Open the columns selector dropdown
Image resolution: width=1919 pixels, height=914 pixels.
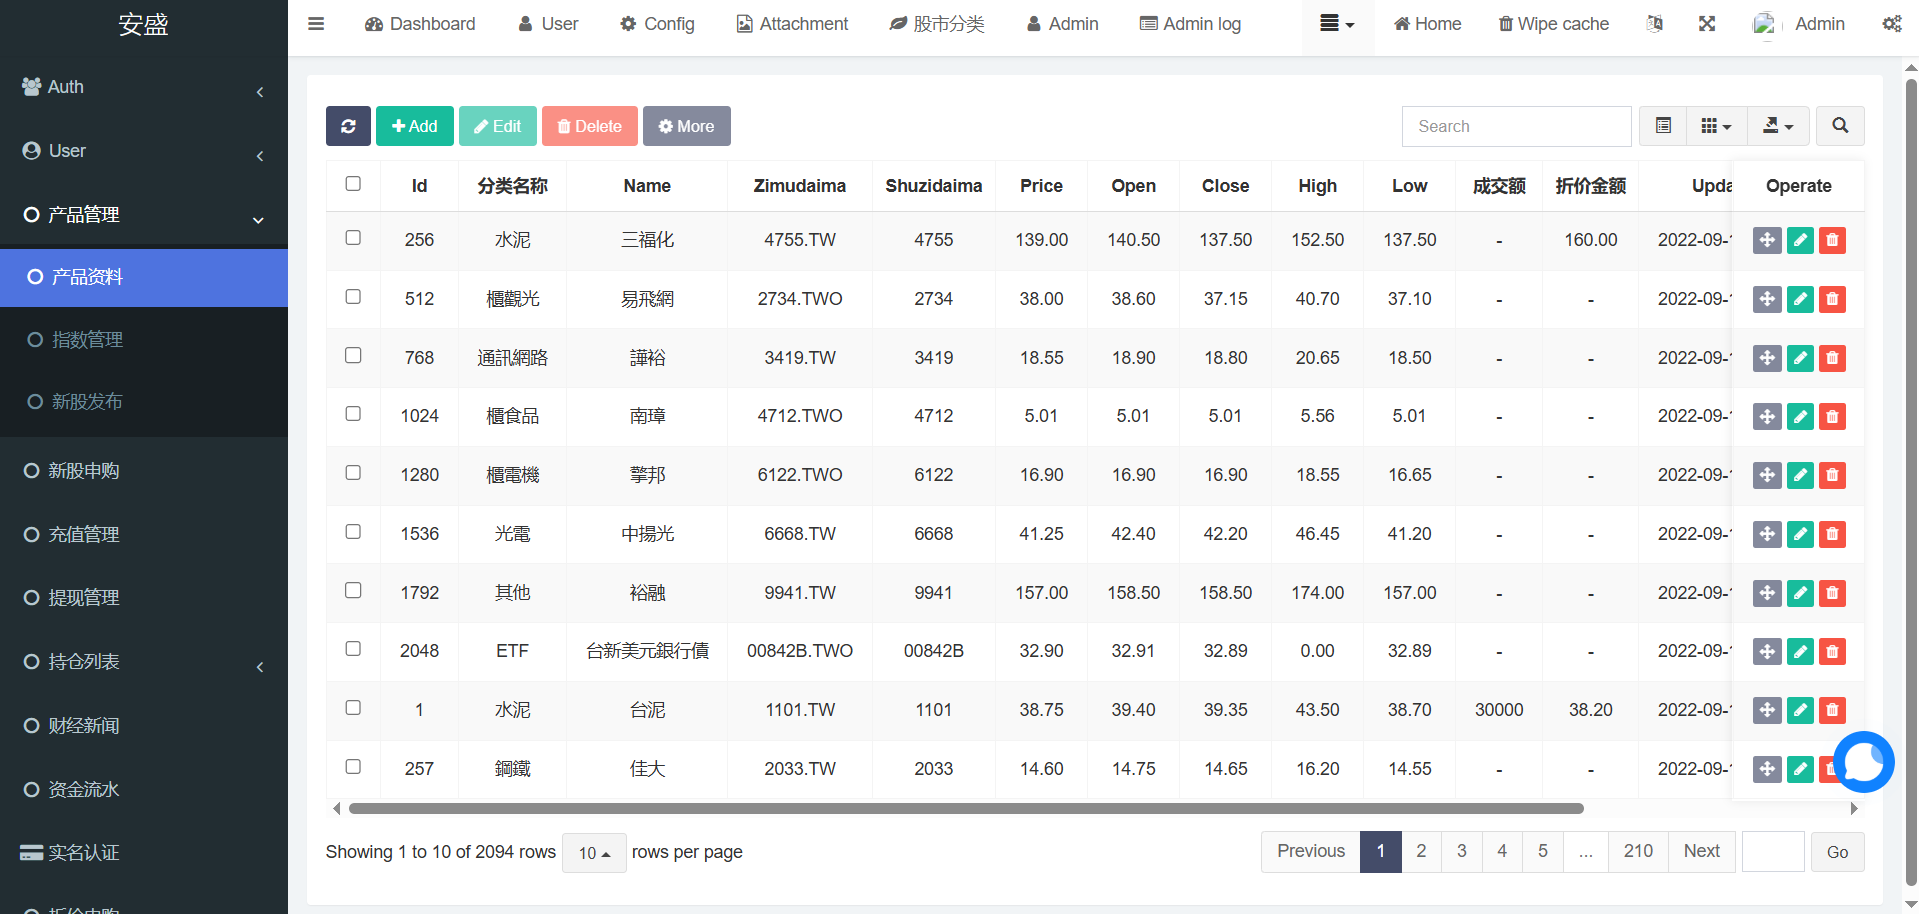1716,126
